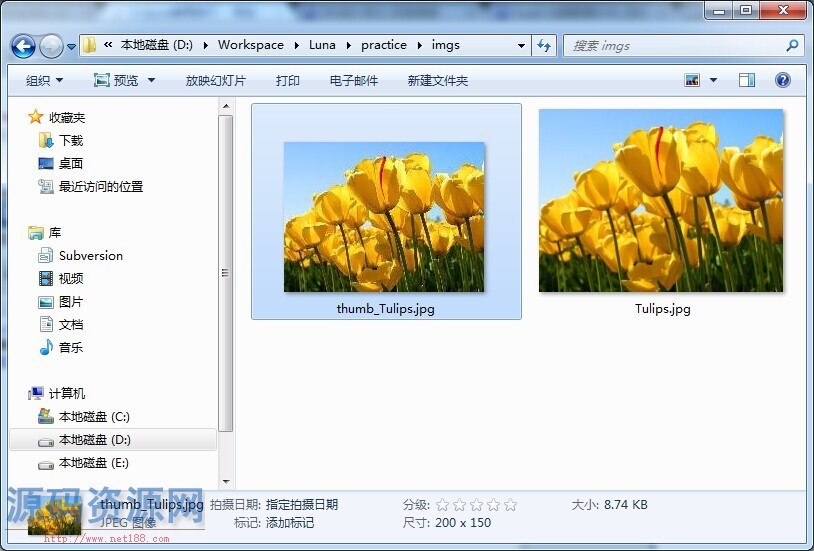Go back with the Back arrow button
This screenshot has height=551, width=814.
tap(23, 47)
